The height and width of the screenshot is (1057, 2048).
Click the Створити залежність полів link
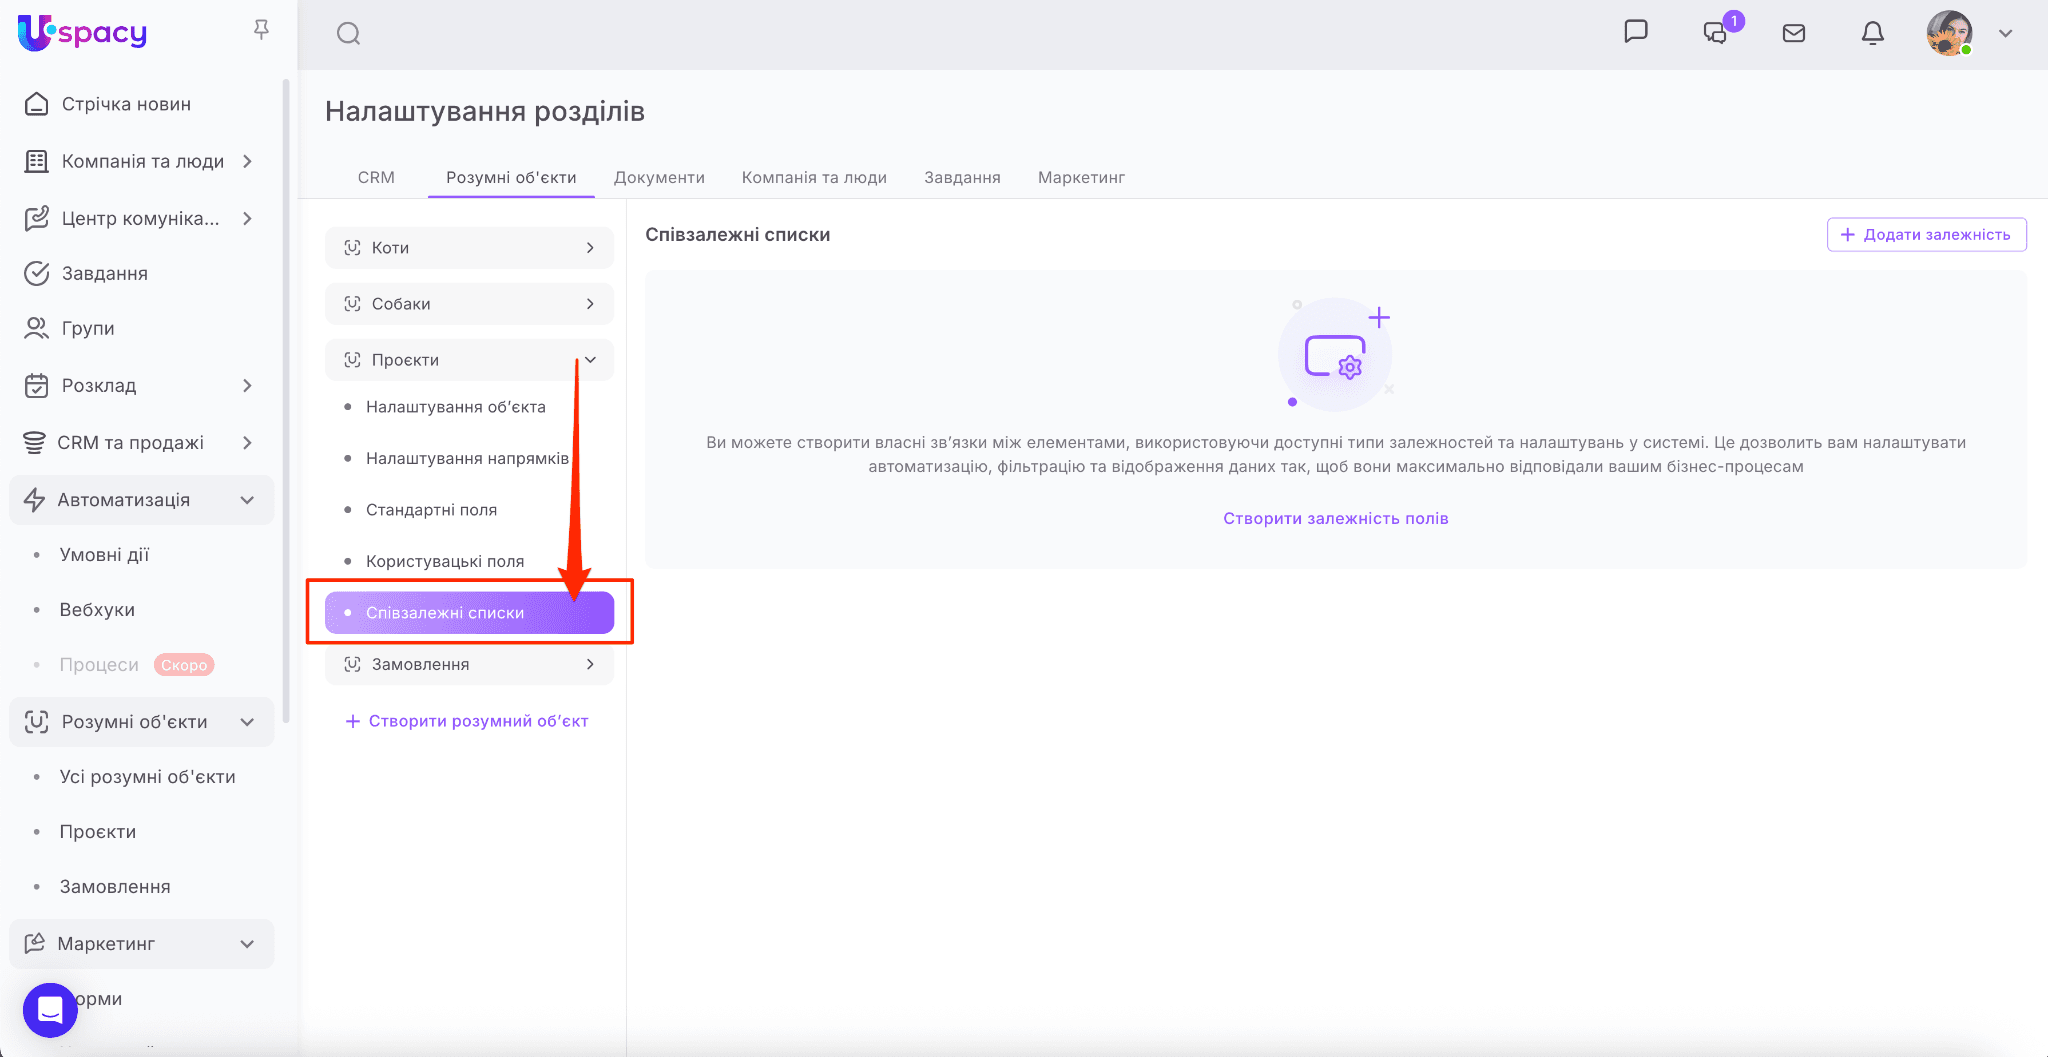[x=1335, y=518]
